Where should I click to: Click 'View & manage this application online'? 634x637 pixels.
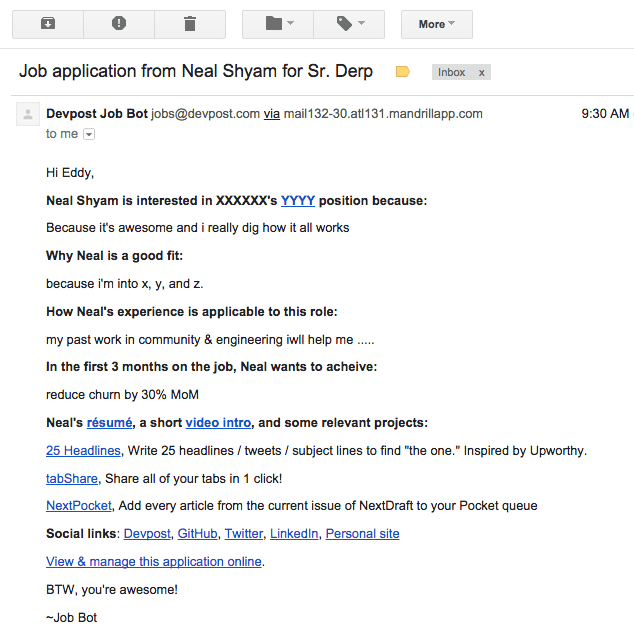point(154,561)
